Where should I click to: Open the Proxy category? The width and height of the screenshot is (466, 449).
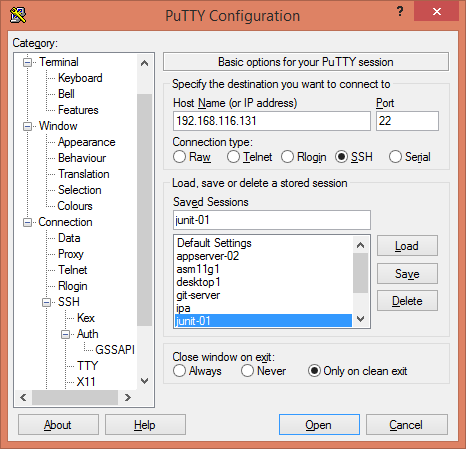(71, 254)
